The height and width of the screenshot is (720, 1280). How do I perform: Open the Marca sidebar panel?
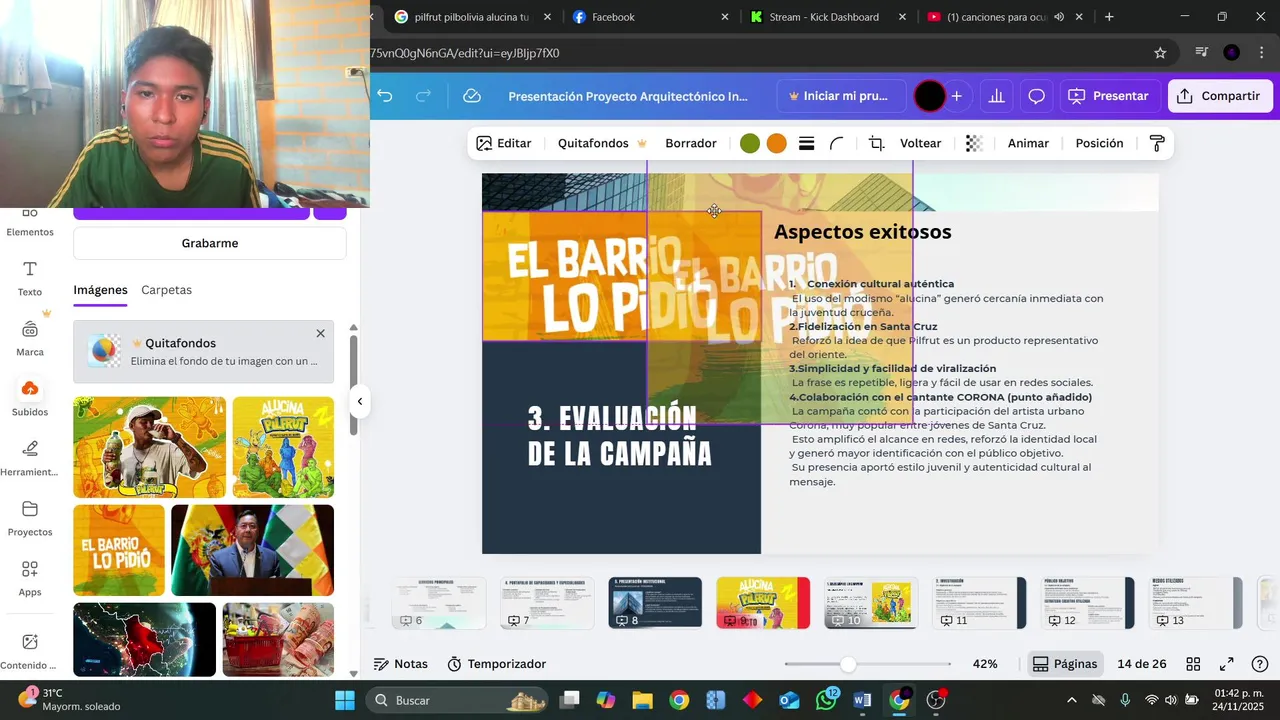pyautogui.click(x=30, y=339)
